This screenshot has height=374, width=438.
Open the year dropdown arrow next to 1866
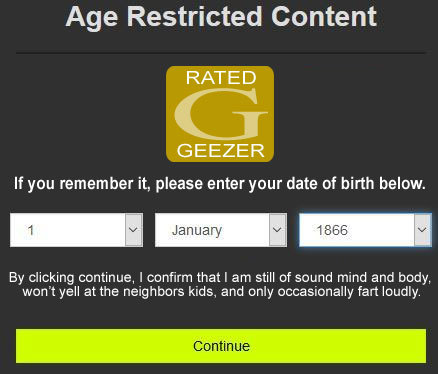click(x=422, y=230)
